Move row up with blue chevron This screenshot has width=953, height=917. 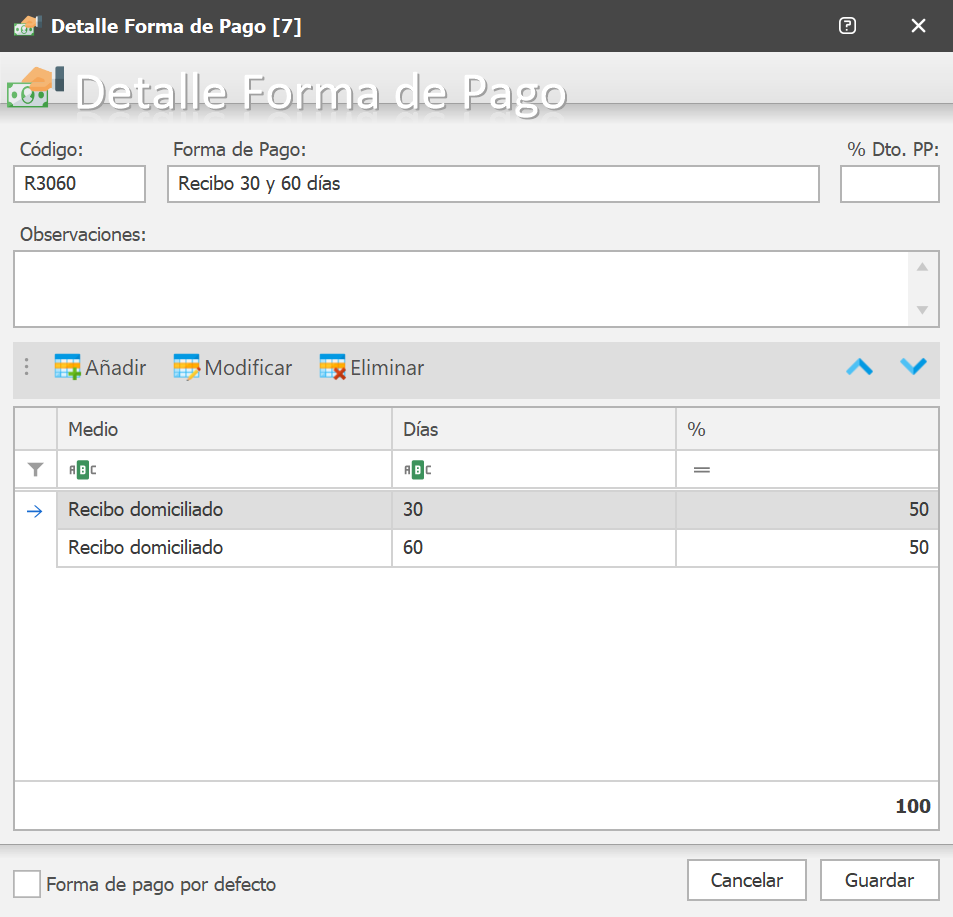(x=859, y=367)
